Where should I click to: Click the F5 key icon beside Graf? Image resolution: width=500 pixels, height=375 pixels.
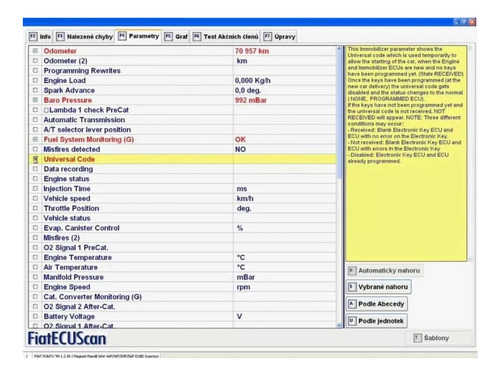168,36
